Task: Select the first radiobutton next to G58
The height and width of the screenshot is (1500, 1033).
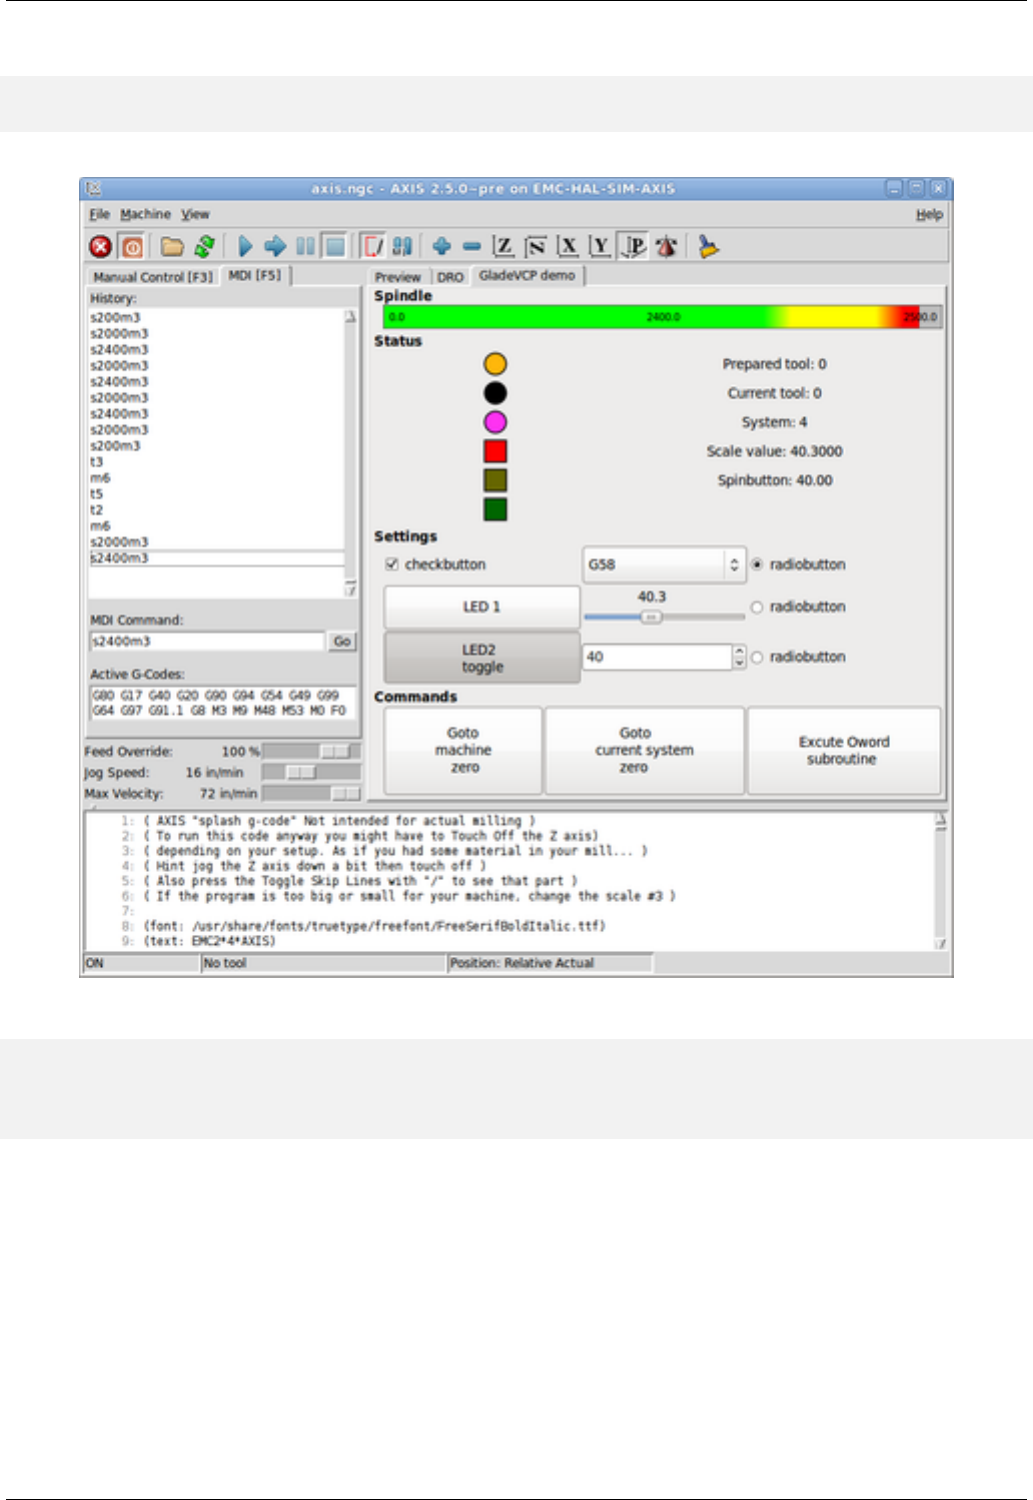Action: pos(757,564)
